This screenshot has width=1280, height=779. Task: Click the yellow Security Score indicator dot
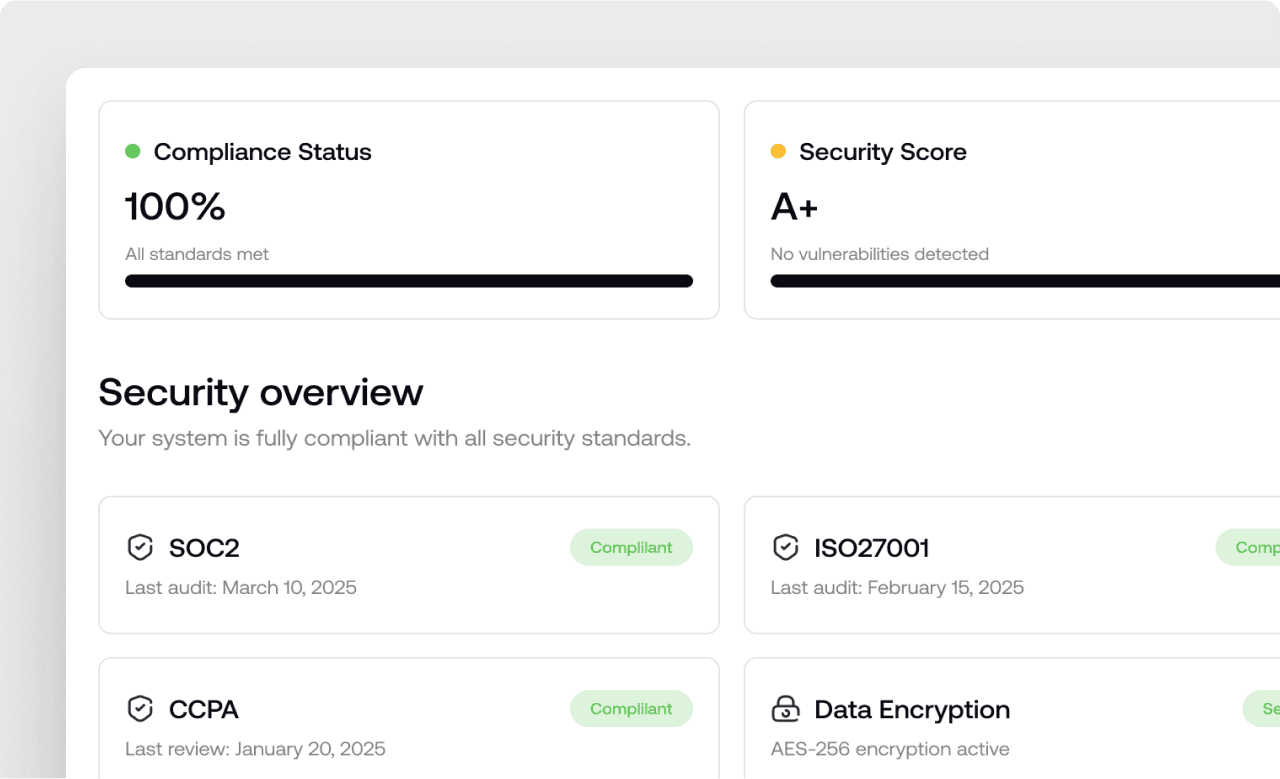point(778,150)
